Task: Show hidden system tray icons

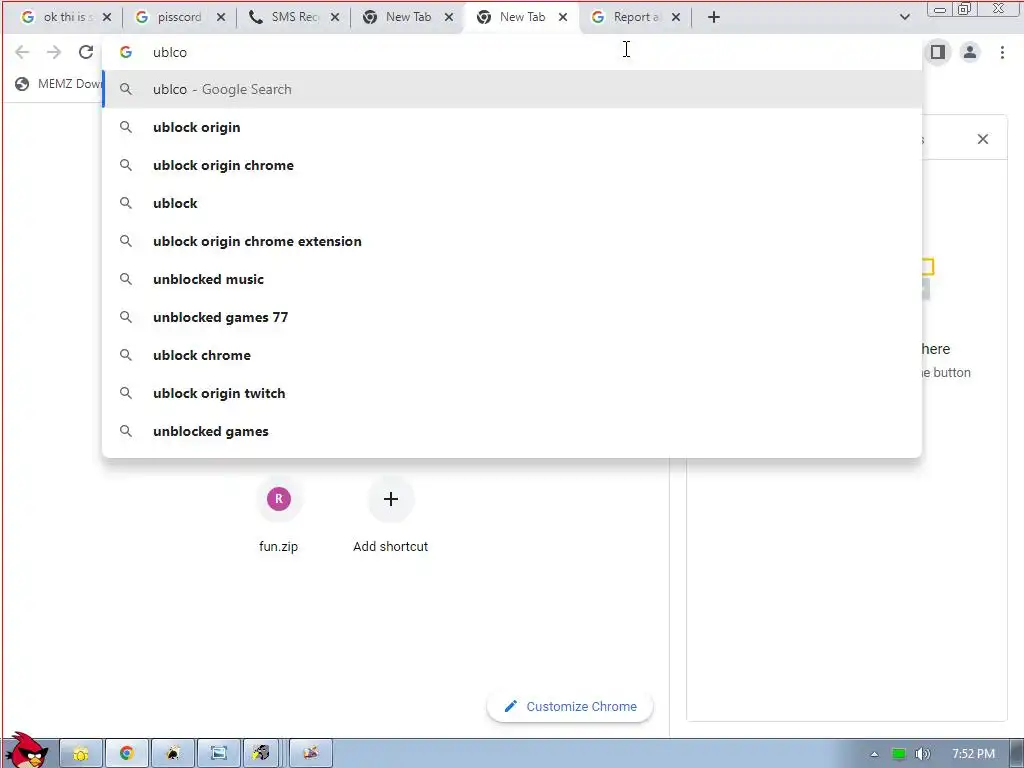Action: click(874, 754)
